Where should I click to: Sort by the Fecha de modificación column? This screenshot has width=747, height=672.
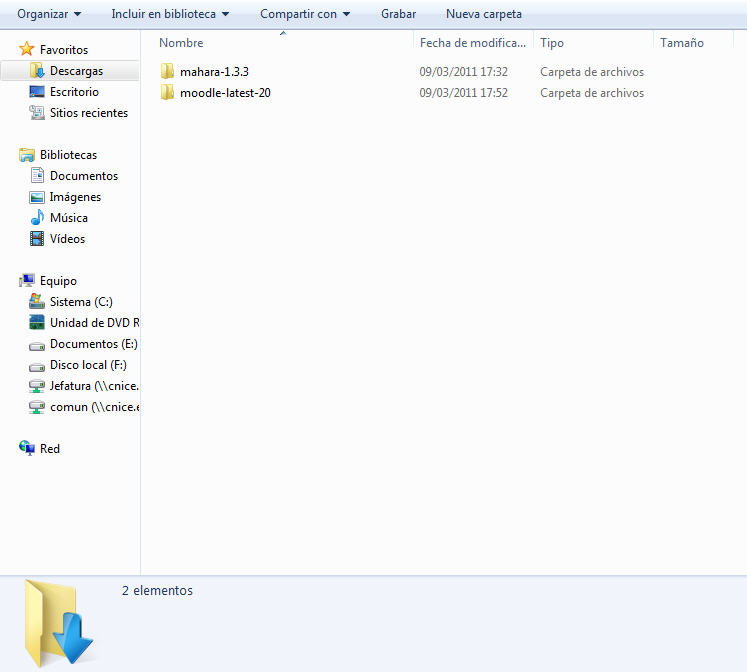tap(472, 43)
